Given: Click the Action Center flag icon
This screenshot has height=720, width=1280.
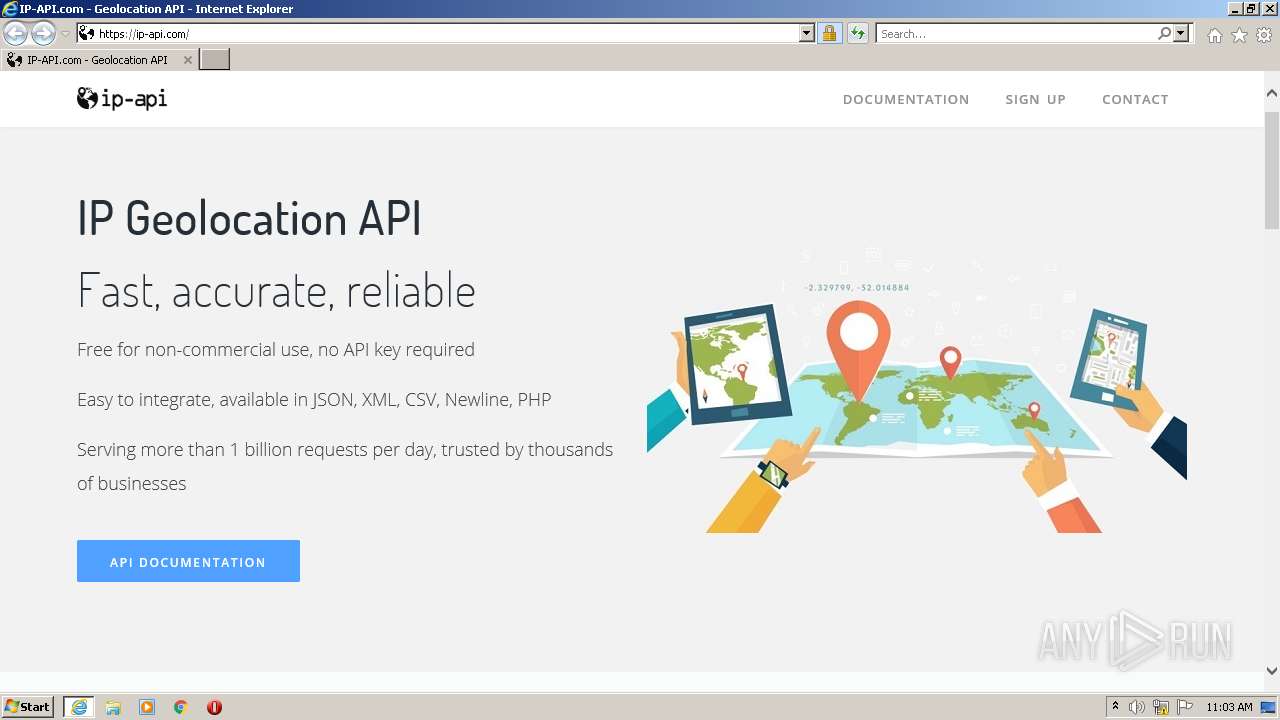Looking at the screenshot, I should point(1185,707).
